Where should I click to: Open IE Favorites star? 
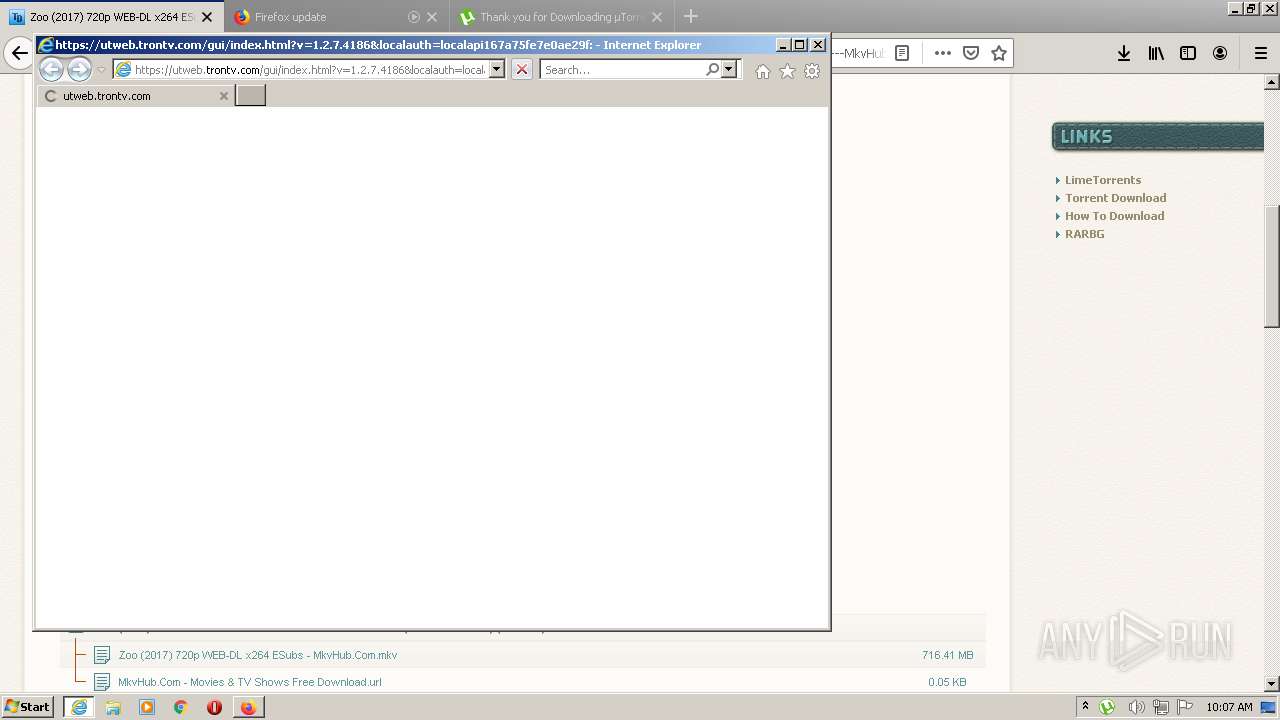click(787, 71)
